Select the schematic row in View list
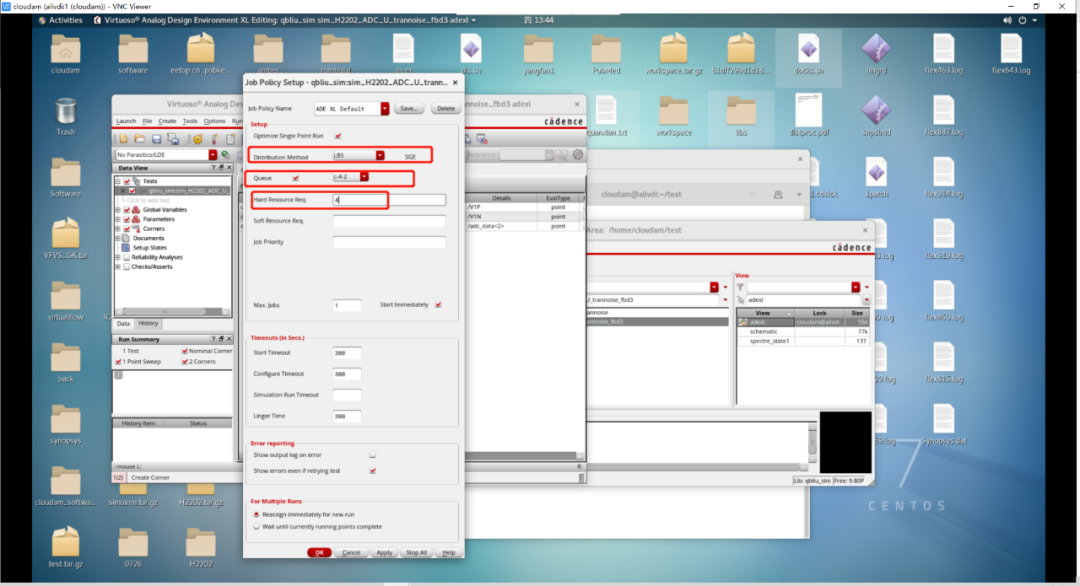This screenshot has height=586, width=1080. 803,332
